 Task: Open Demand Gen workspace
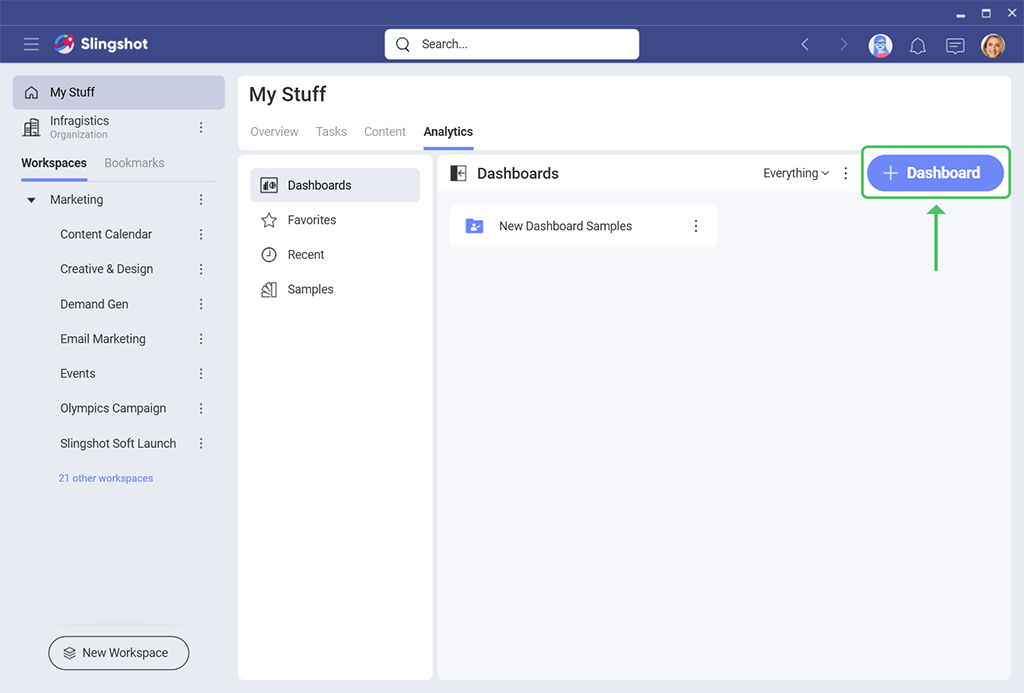(94, 304)
